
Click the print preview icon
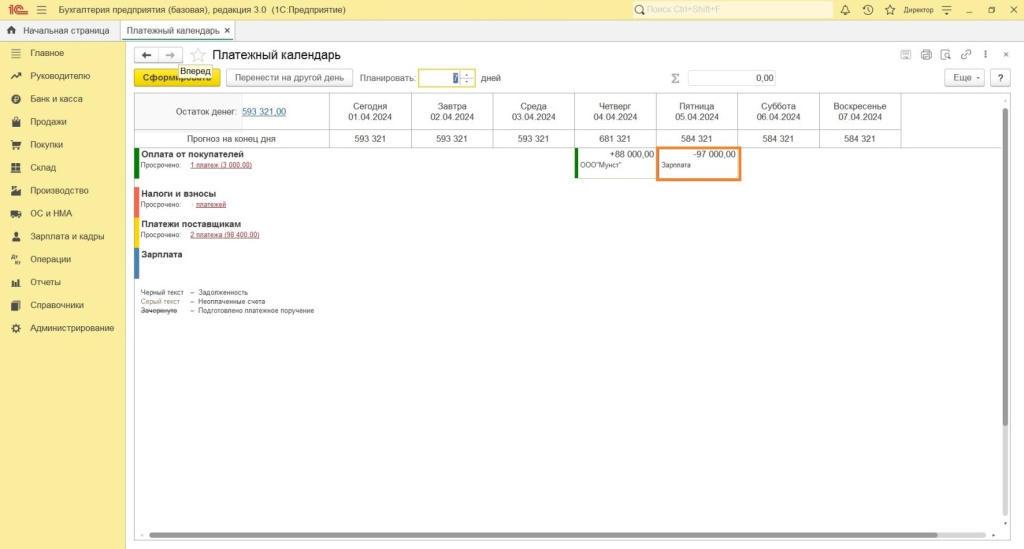[x=946, y=55]
